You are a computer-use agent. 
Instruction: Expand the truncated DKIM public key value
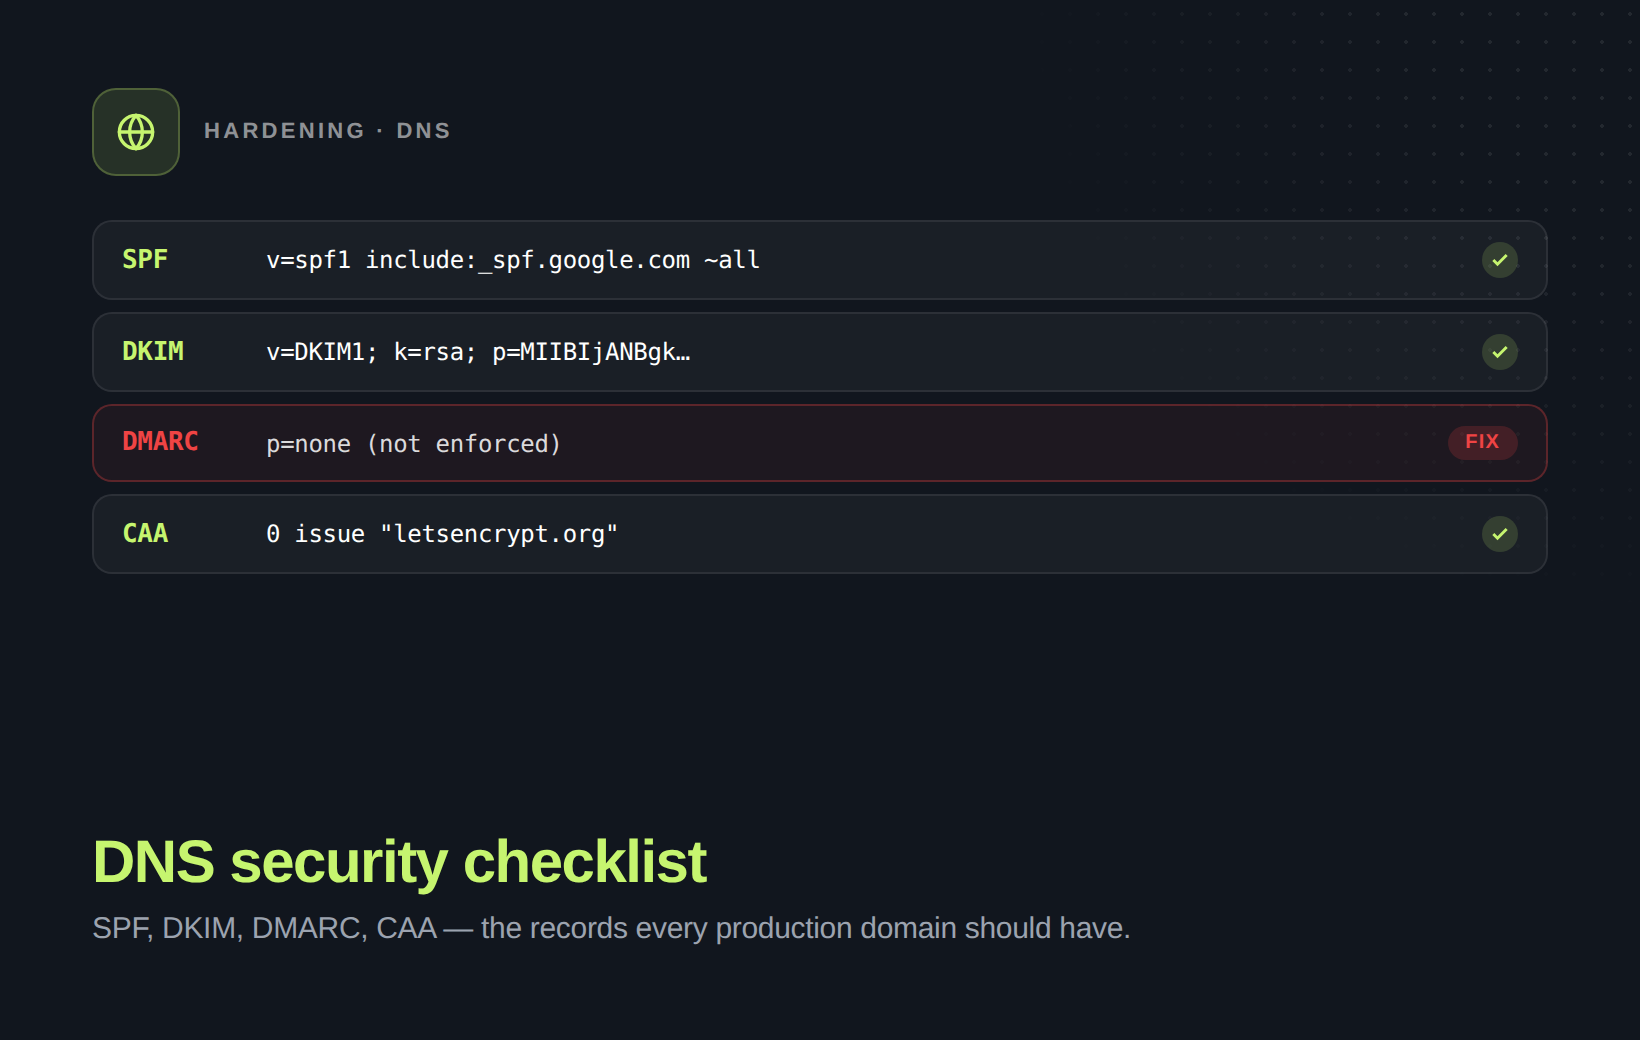(478, 351)
